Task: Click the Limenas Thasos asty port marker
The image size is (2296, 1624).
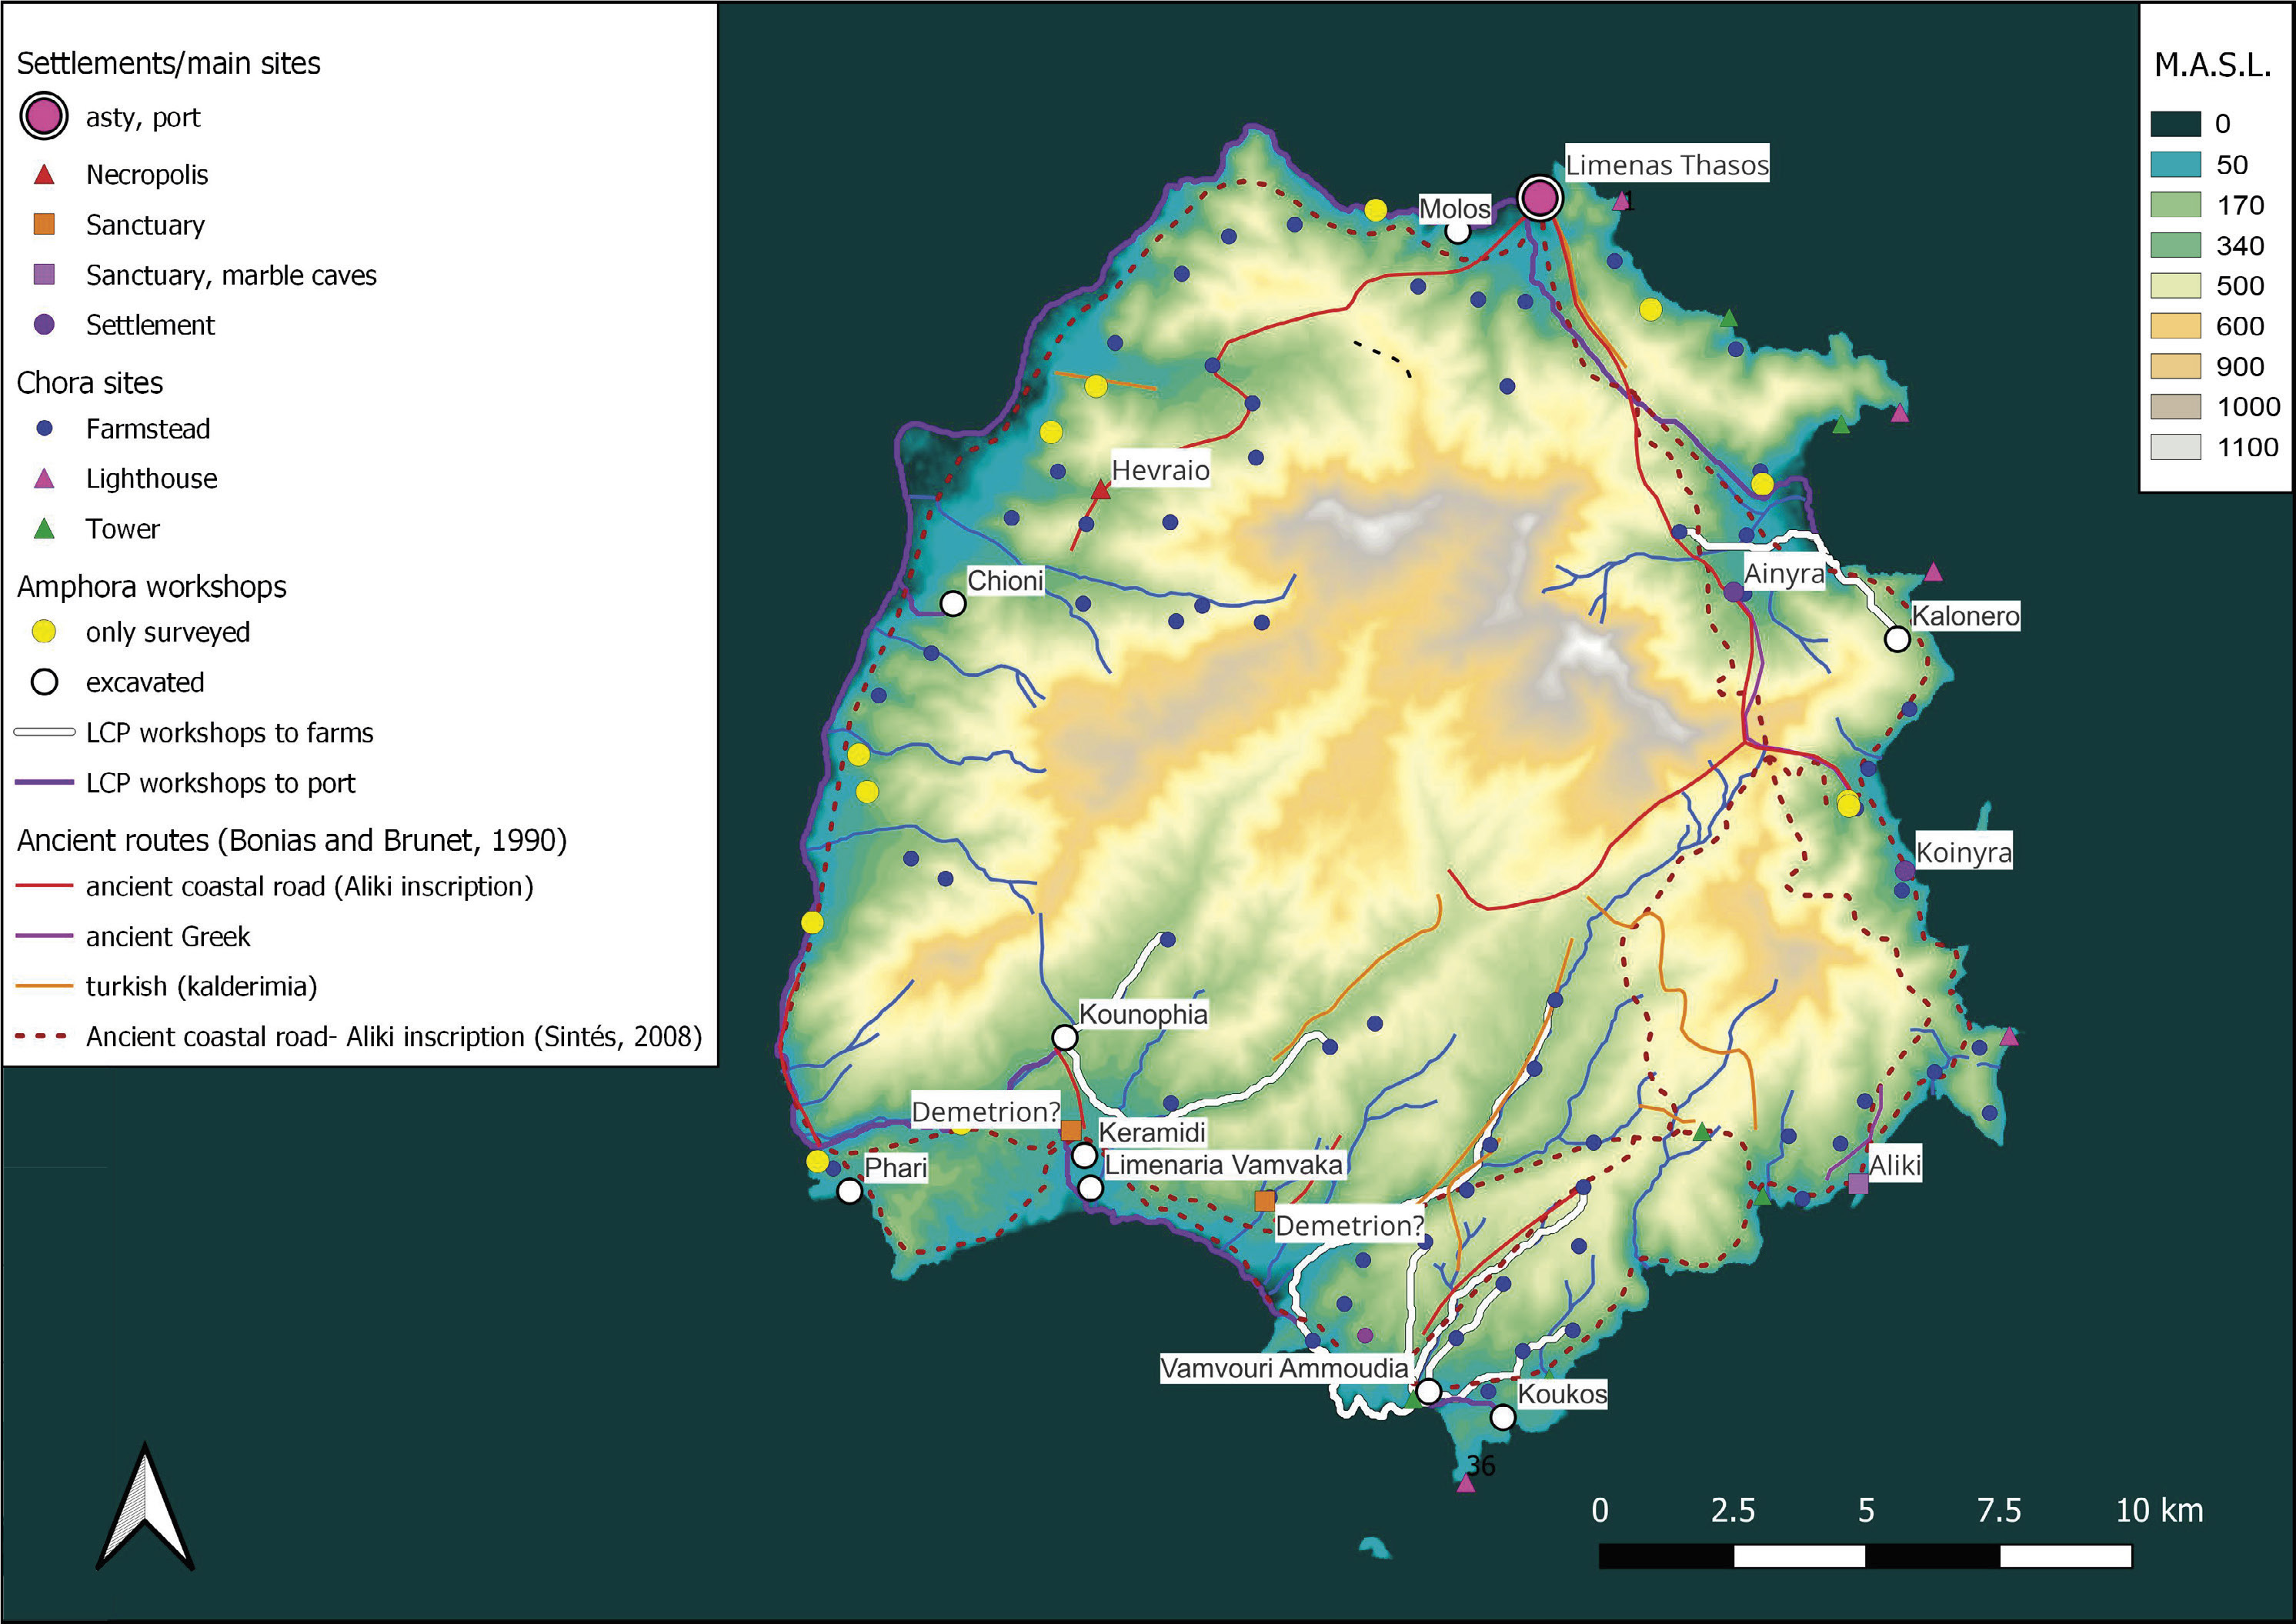Action: coord(1540,198)
